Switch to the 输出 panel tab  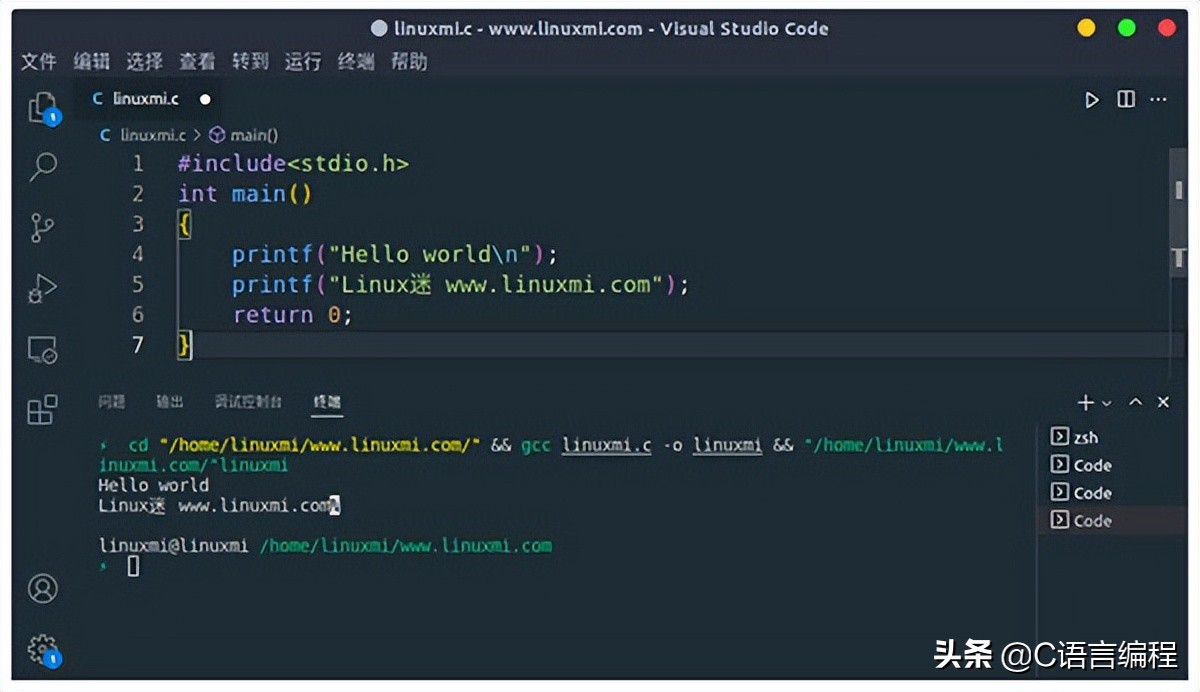(x=170, y=402)
